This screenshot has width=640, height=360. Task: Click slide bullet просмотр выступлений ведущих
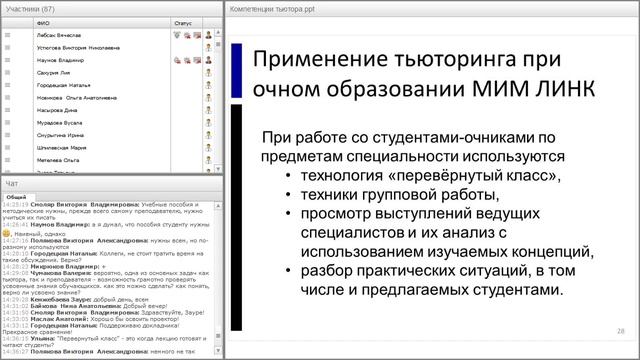click(447, 233)
